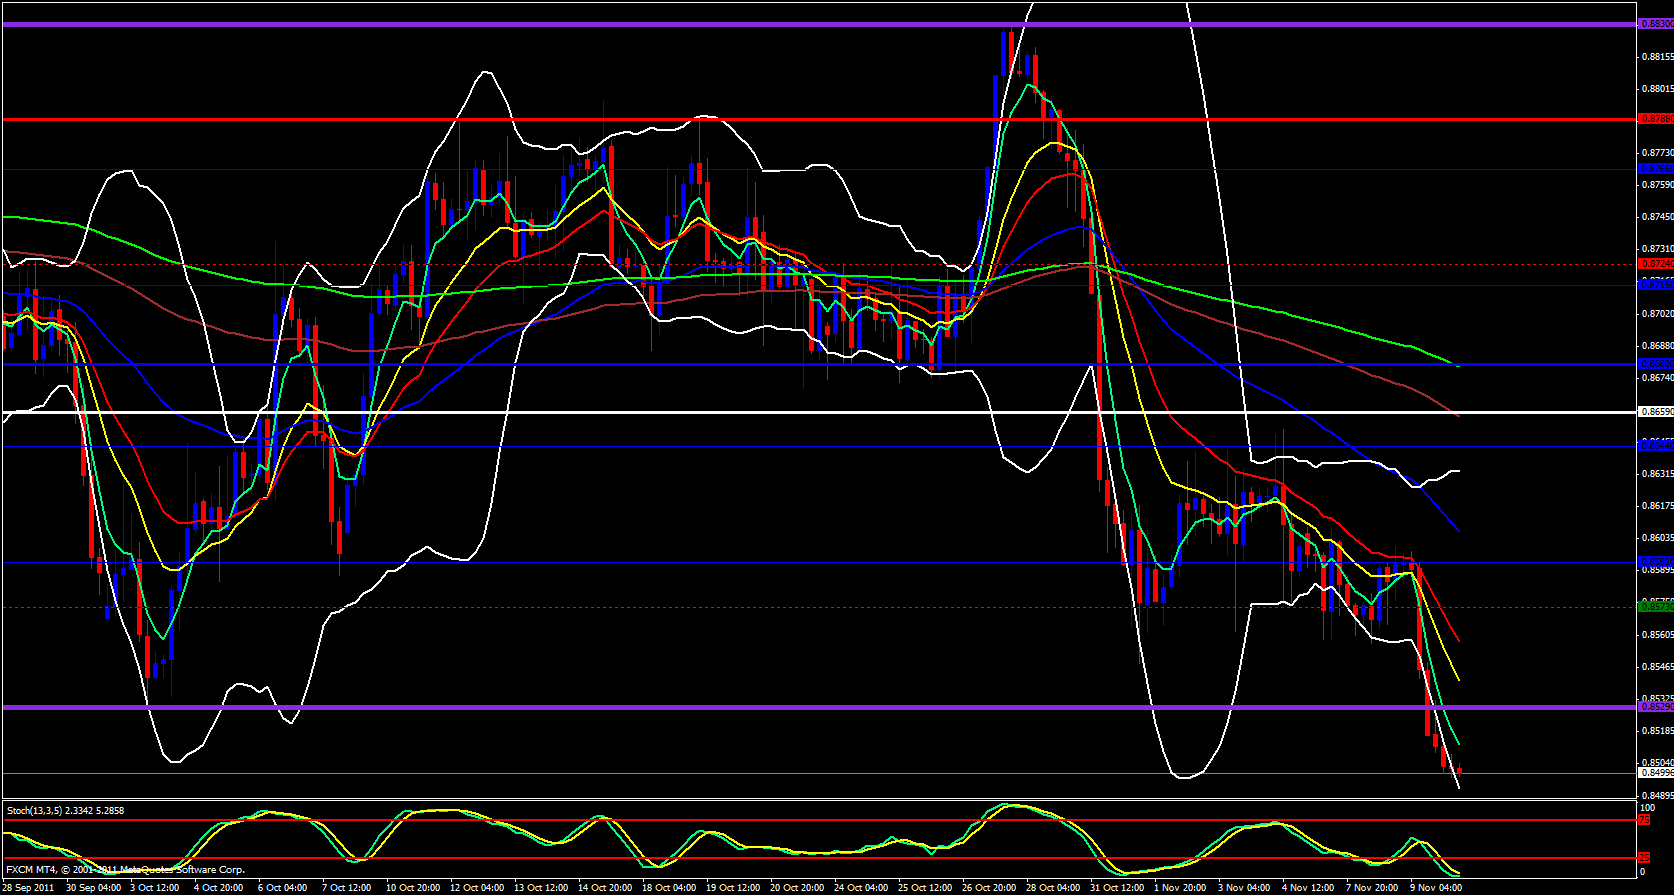Screen dimensions: 1674x895
Task: Click the Stoch(13,3,5) indicator label
Action: (x=65, y=811)
